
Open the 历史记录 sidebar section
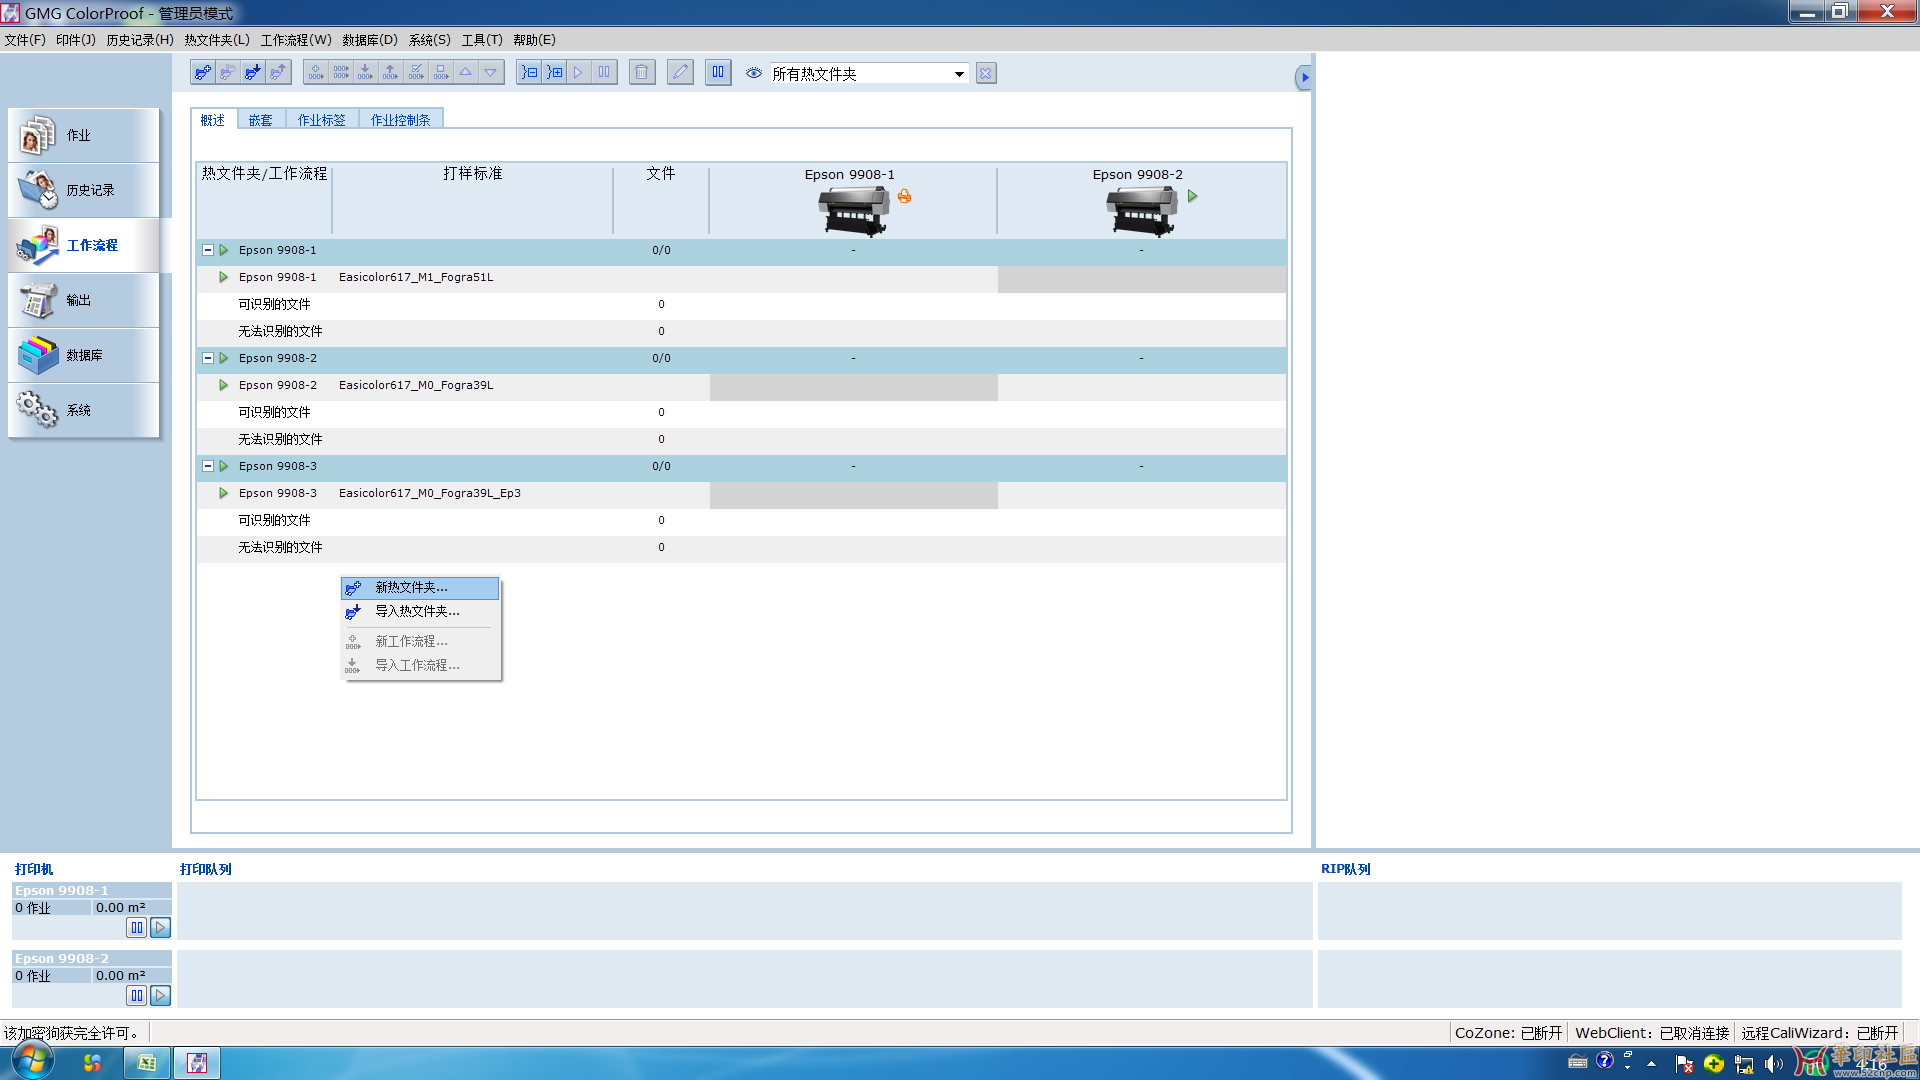[x=84, y=190]
